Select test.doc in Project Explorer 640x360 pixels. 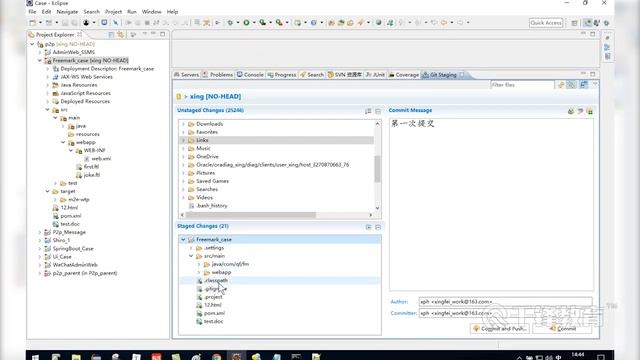[70, 224]
